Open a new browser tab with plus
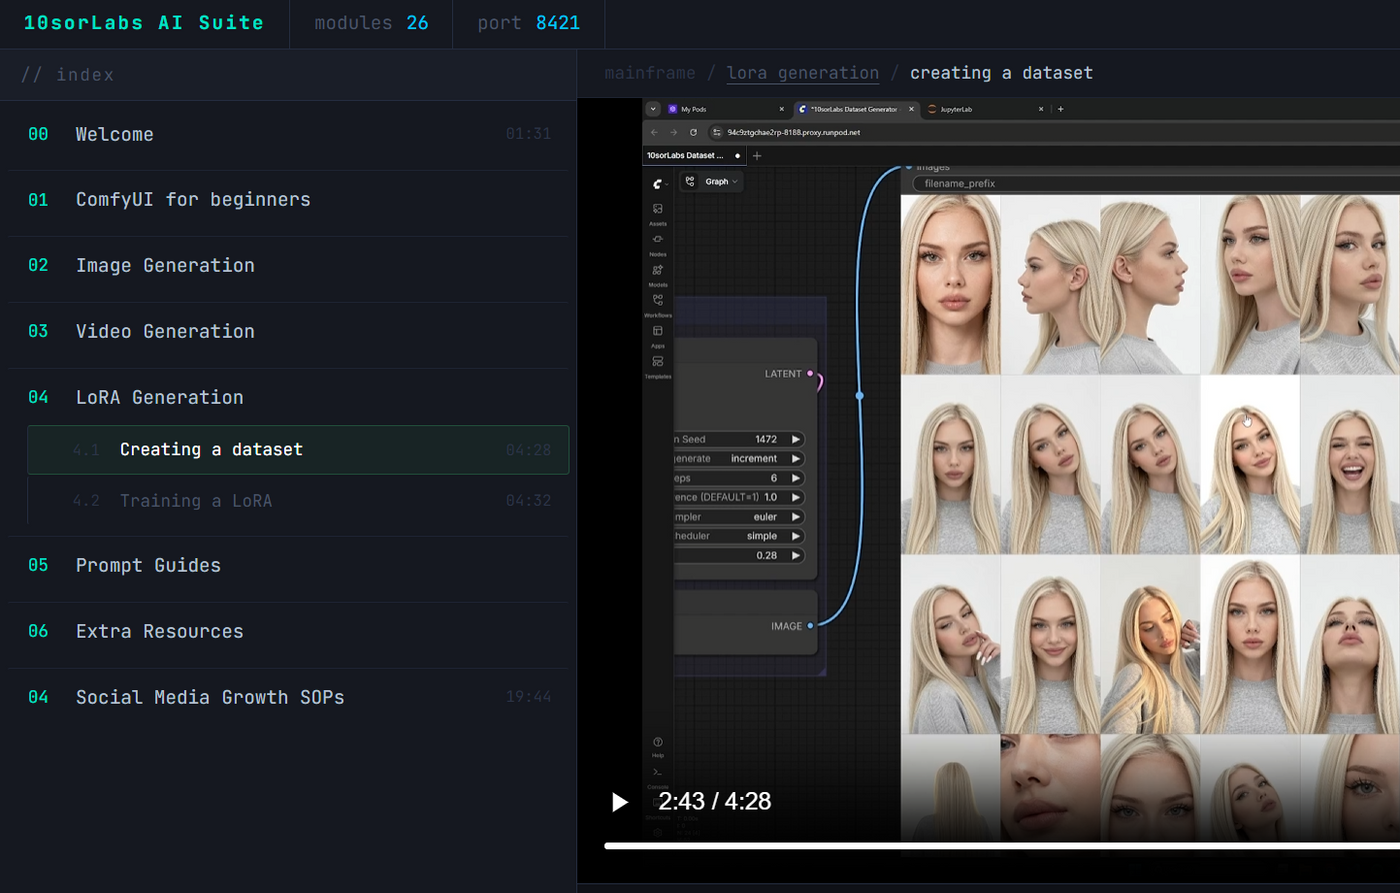 tap(1061, 109)
